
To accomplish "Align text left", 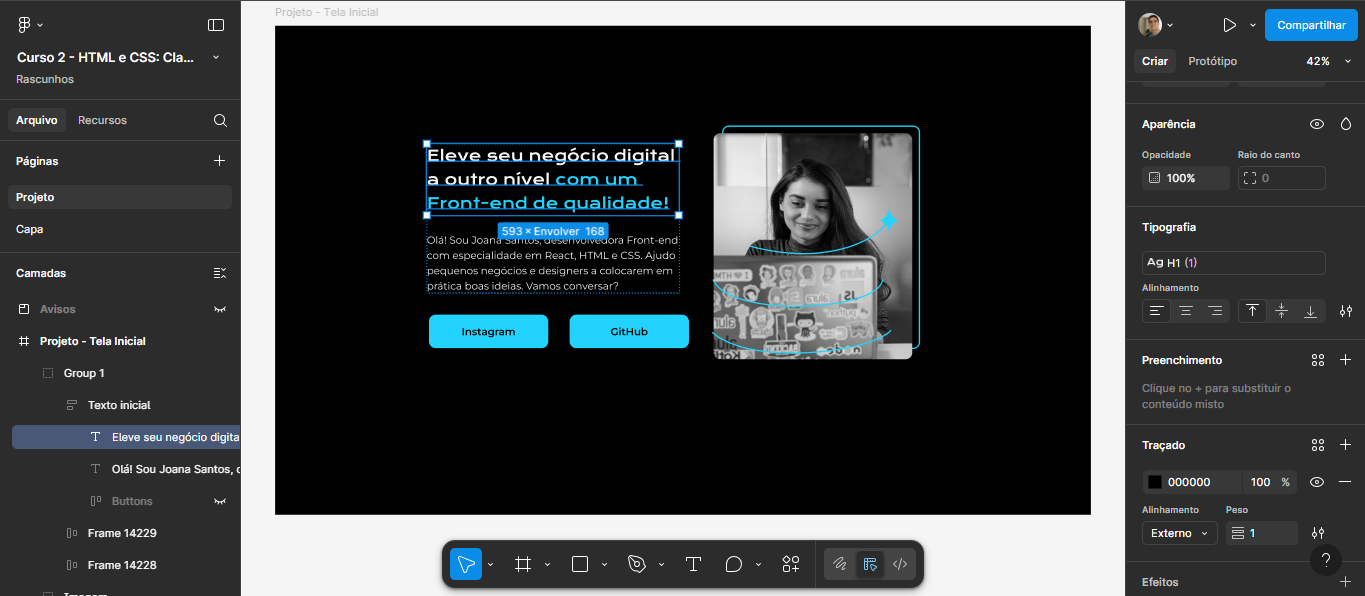I will click(x=1157, y=311).
